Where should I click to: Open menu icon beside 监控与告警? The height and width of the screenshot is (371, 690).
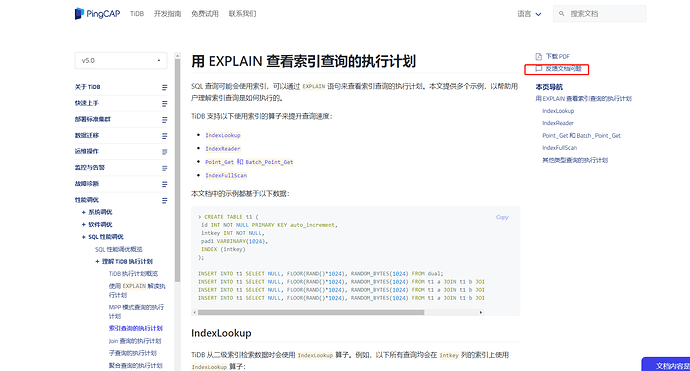click(x=164, y=168)
